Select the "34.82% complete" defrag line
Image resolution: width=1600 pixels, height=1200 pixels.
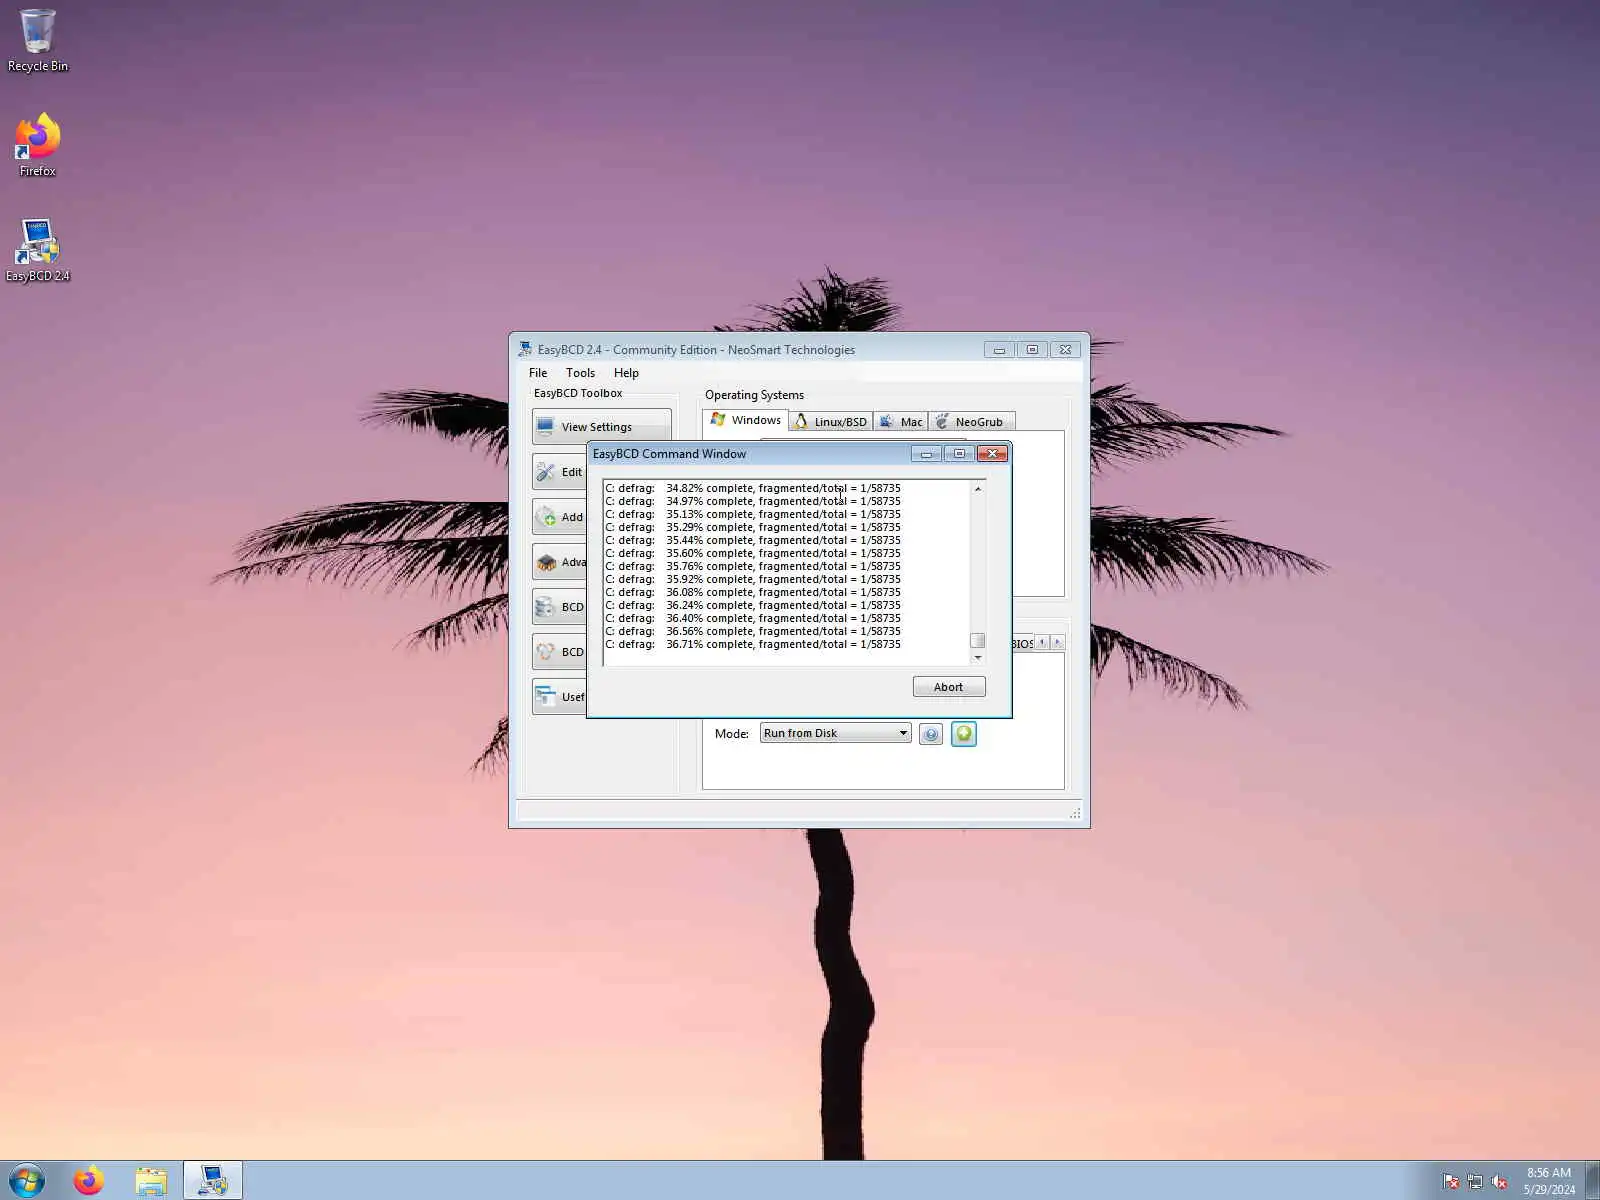753,489
